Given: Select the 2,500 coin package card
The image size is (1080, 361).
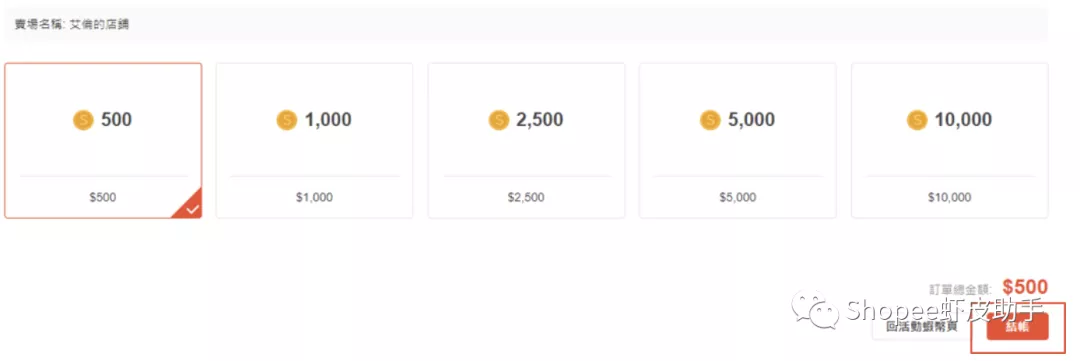Looking at the screenshot, I should (526, 141).
